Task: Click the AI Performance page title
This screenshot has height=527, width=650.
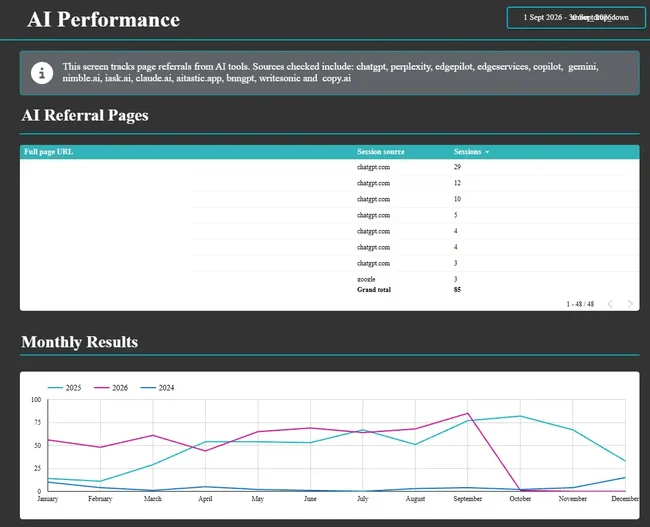Action: (104, 19)
